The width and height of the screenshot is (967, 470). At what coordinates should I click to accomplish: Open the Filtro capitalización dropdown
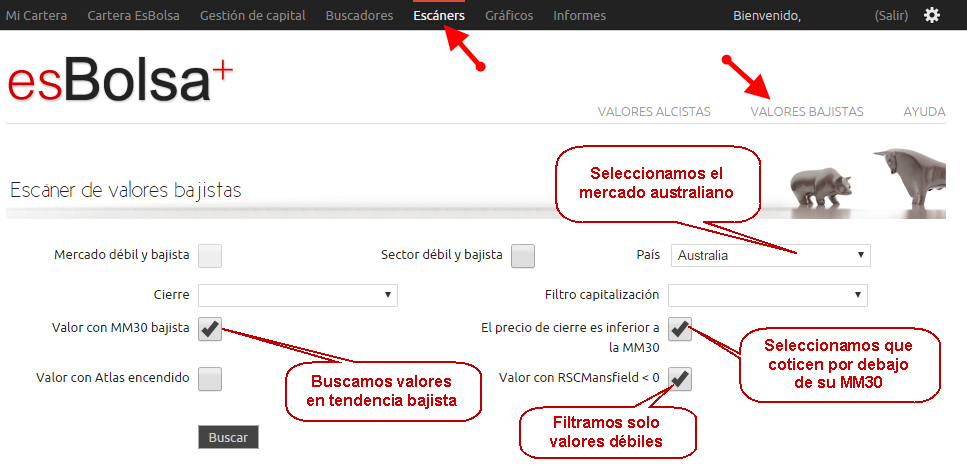[768, 295]
